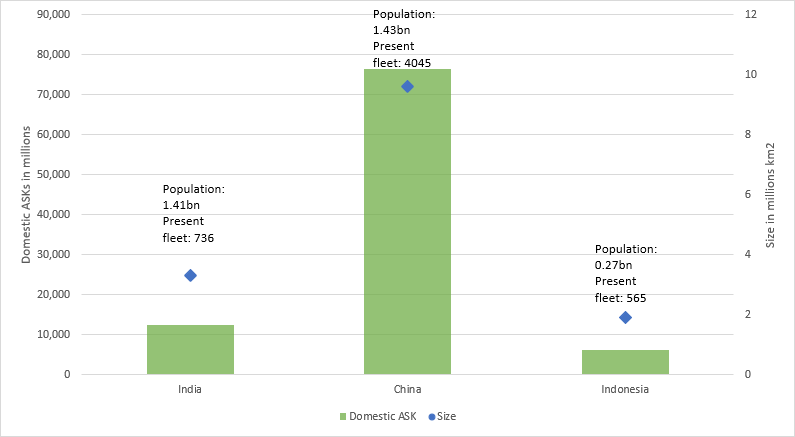Select the 'Domestic ASKs in millions' axis title

pyautogui.click(x=26, y=195)
